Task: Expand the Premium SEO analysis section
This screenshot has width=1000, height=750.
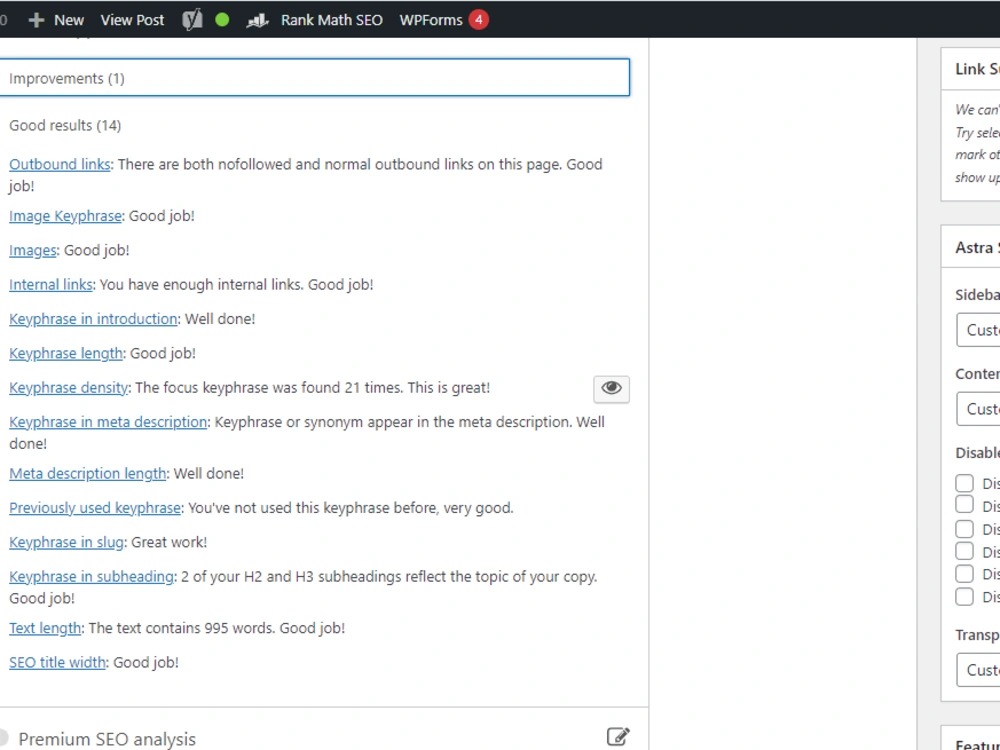Action: click(107, 739)
